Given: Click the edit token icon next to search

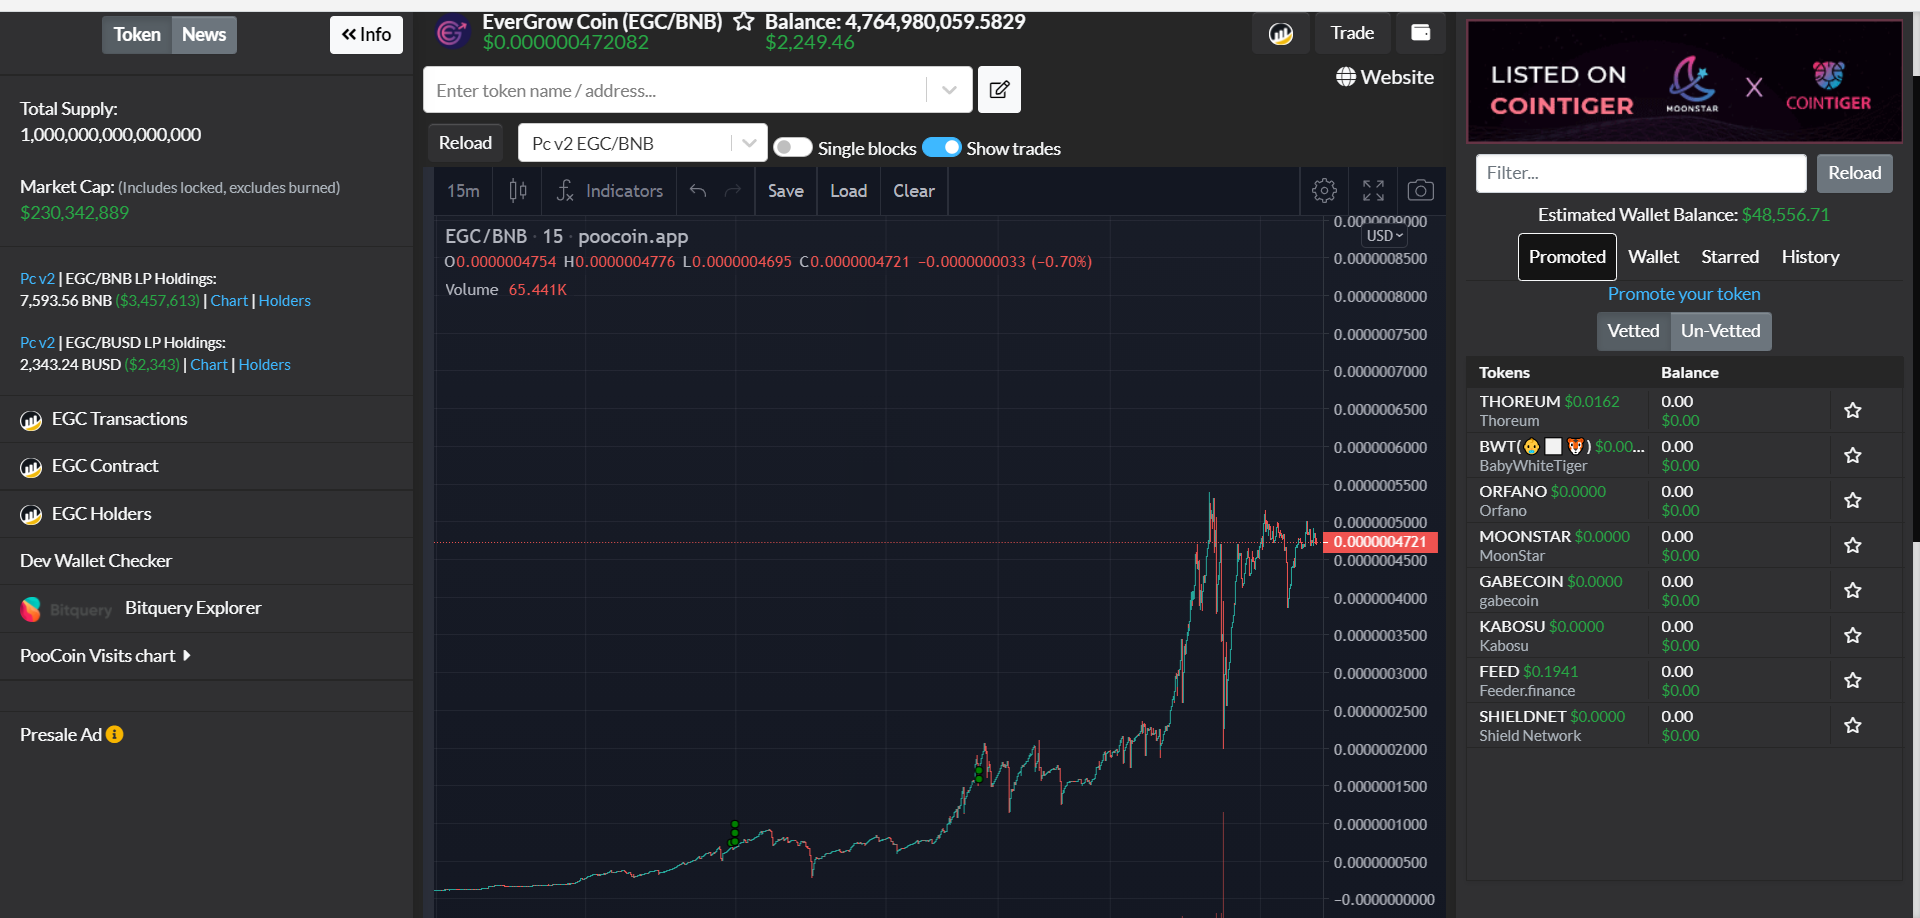Looking at the screenshot, I should point(999,90).
